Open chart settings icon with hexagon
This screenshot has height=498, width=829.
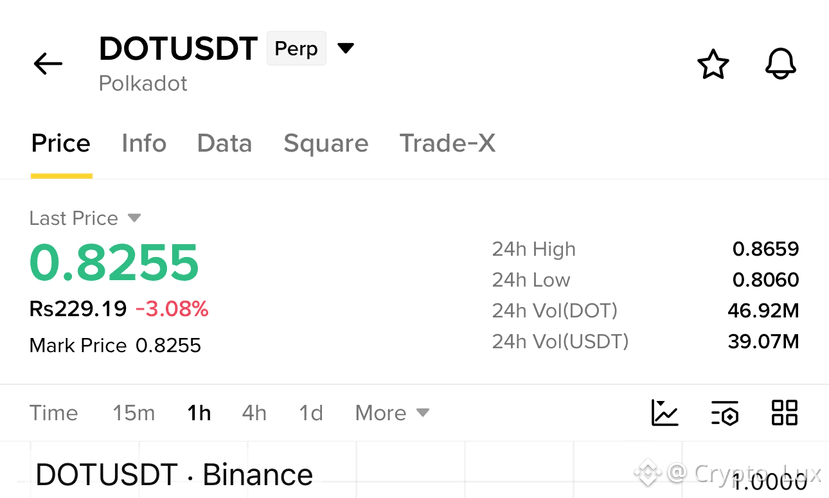tap(724, 412)
